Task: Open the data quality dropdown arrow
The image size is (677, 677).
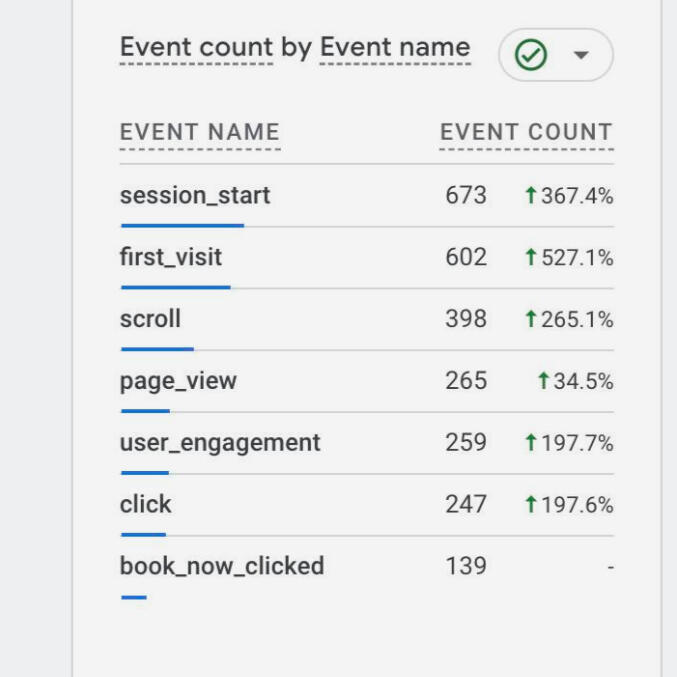Action: (x=581, y=55)
